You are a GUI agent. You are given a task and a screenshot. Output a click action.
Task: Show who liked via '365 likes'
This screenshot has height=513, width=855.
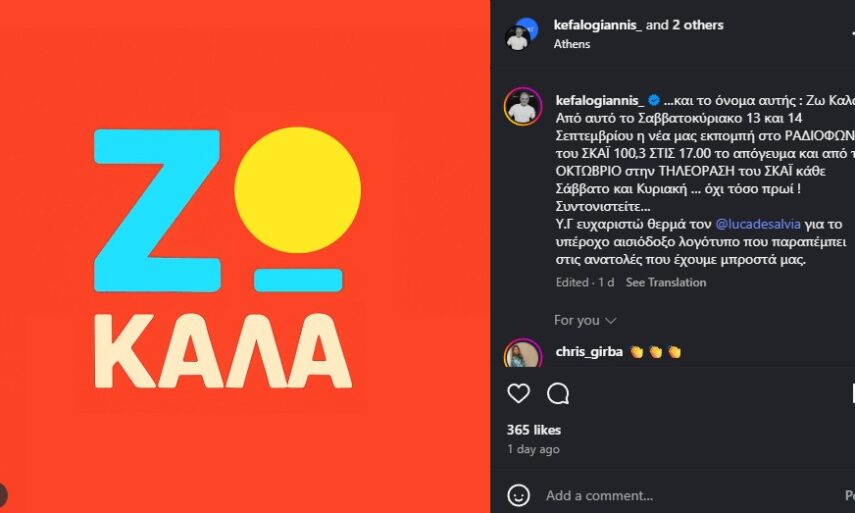(x=534, y=430)
